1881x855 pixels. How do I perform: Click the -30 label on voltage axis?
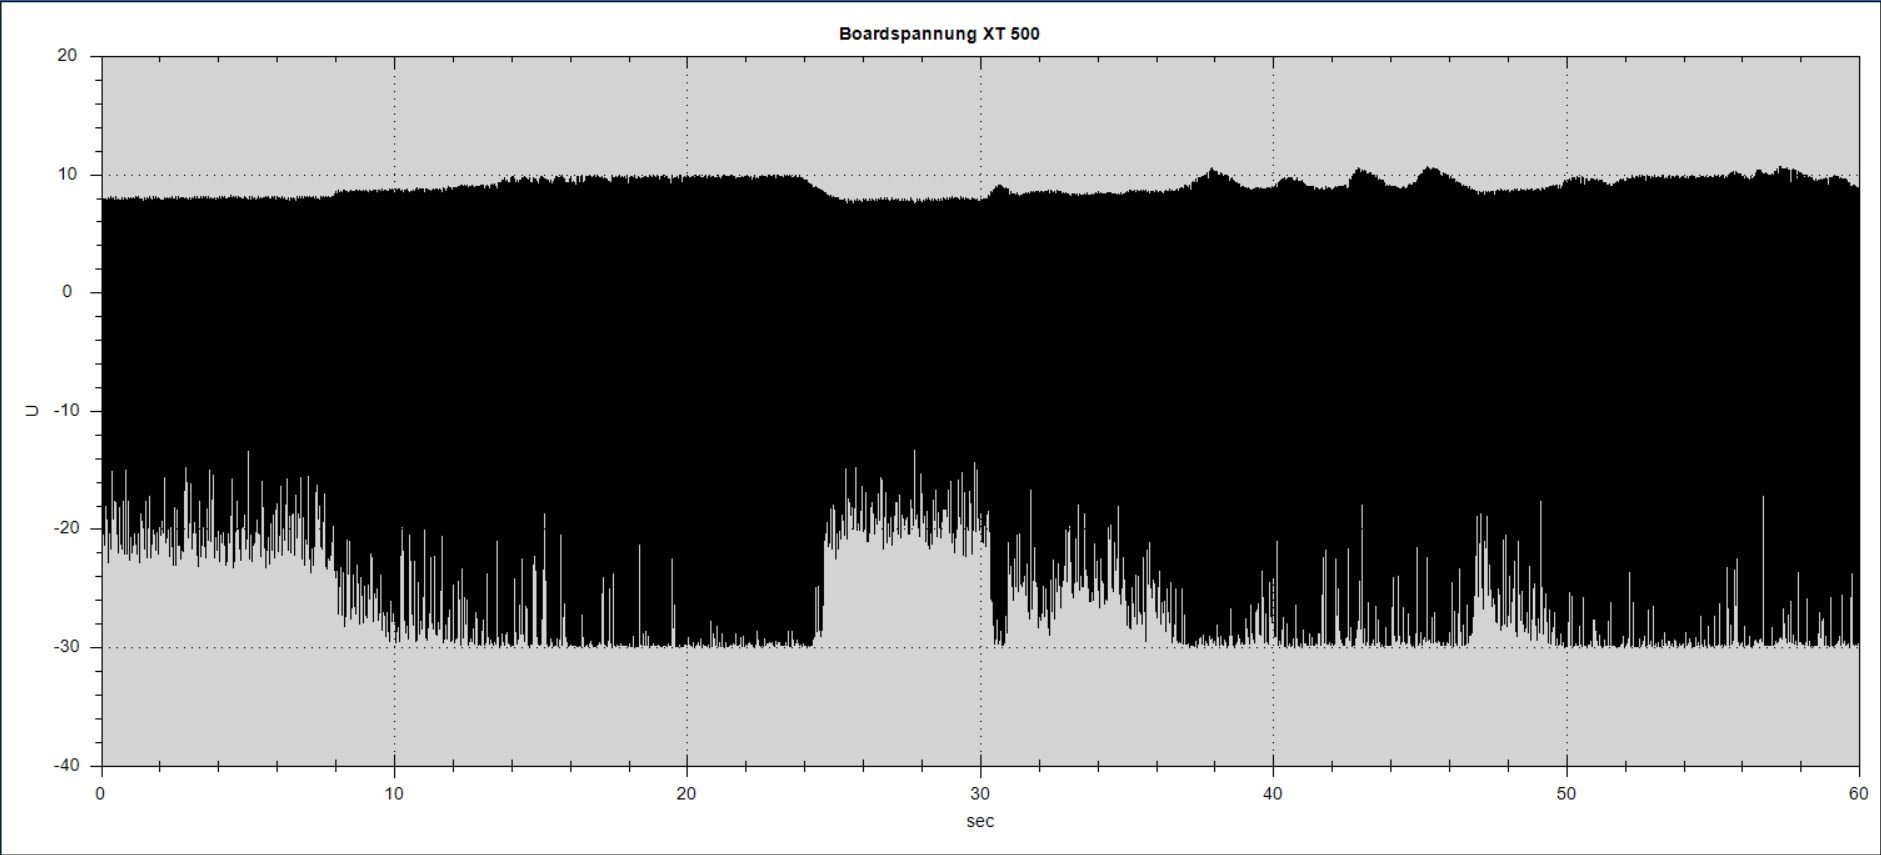[63, 647]
